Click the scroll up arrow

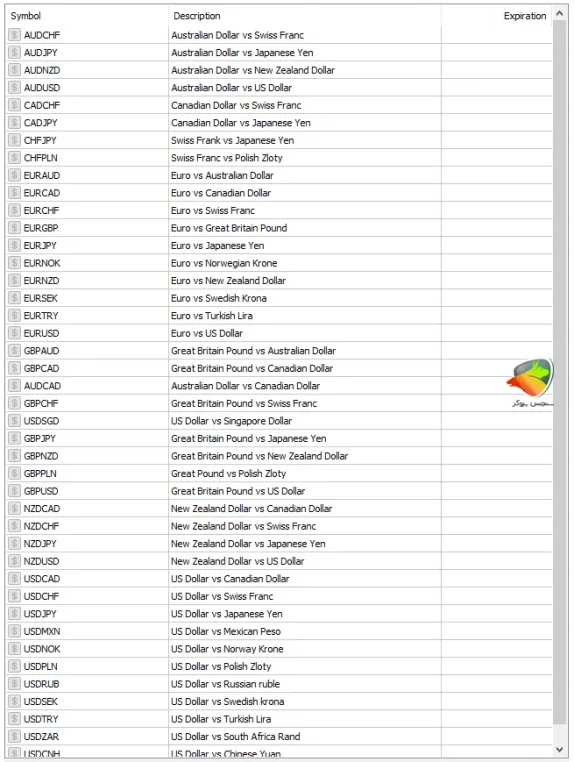[559, 14]
